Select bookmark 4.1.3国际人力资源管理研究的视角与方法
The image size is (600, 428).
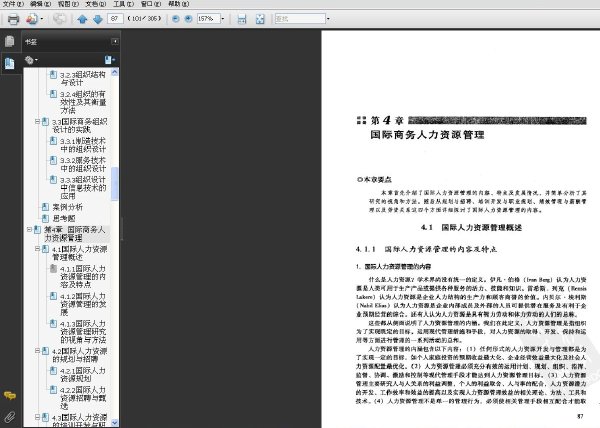click(83, 332)
